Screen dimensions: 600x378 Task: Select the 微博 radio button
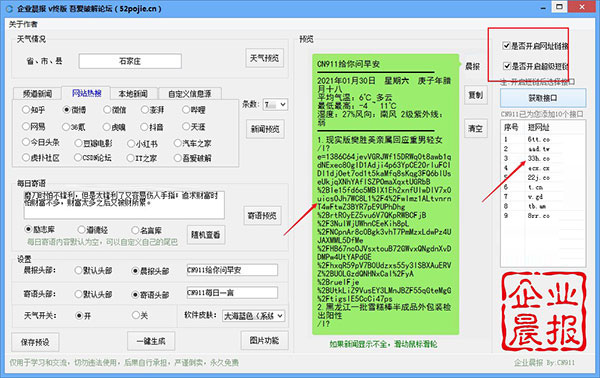click(x=74, y=110)
